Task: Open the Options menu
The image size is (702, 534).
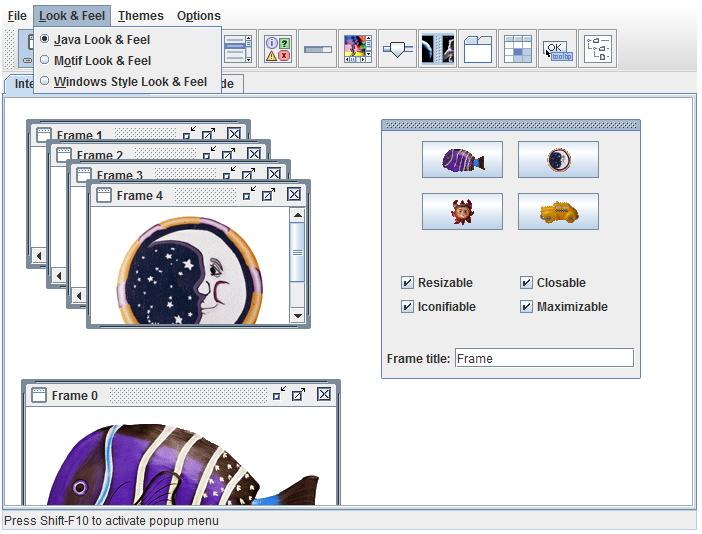Action: (x=199, y=16)
